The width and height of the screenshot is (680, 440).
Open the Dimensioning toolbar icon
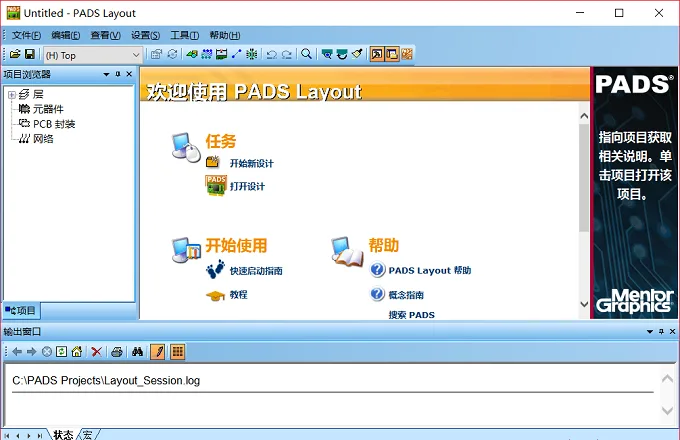click(x=222, y=54)
